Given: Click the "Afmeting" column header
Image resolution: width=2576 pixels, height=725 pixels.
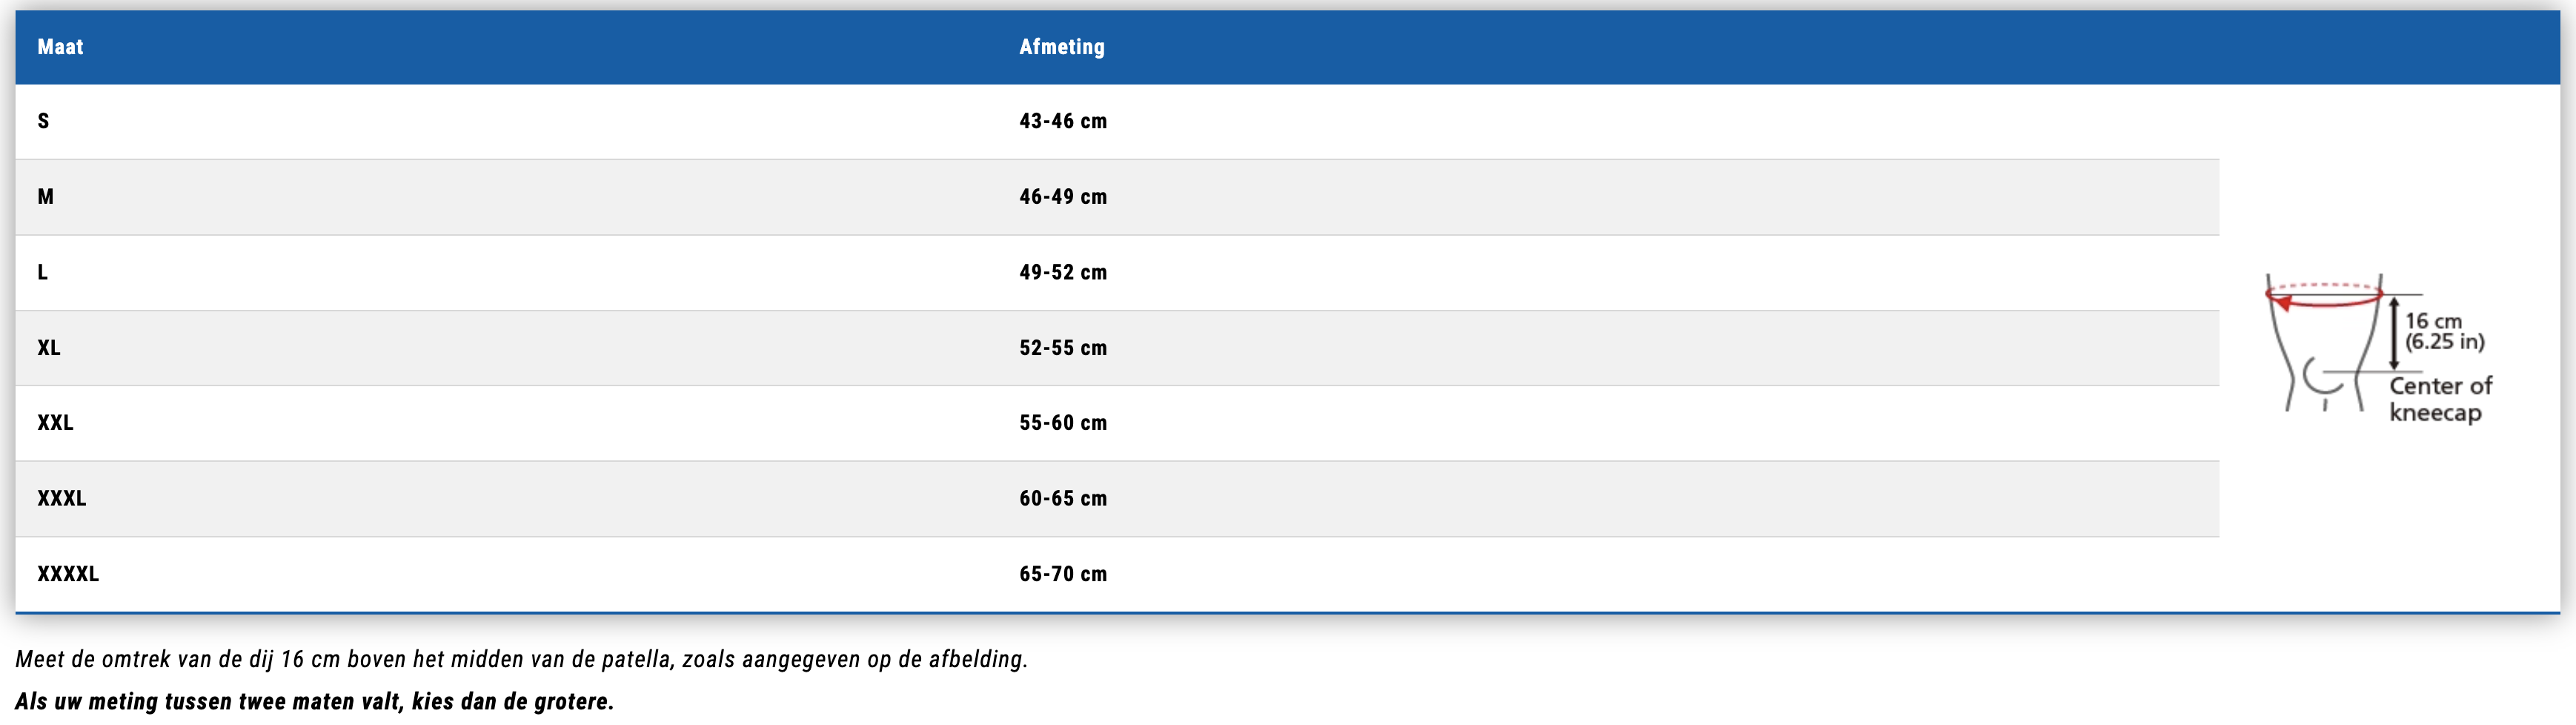Looking at the screenshot, I should (x=1061, y=47).
